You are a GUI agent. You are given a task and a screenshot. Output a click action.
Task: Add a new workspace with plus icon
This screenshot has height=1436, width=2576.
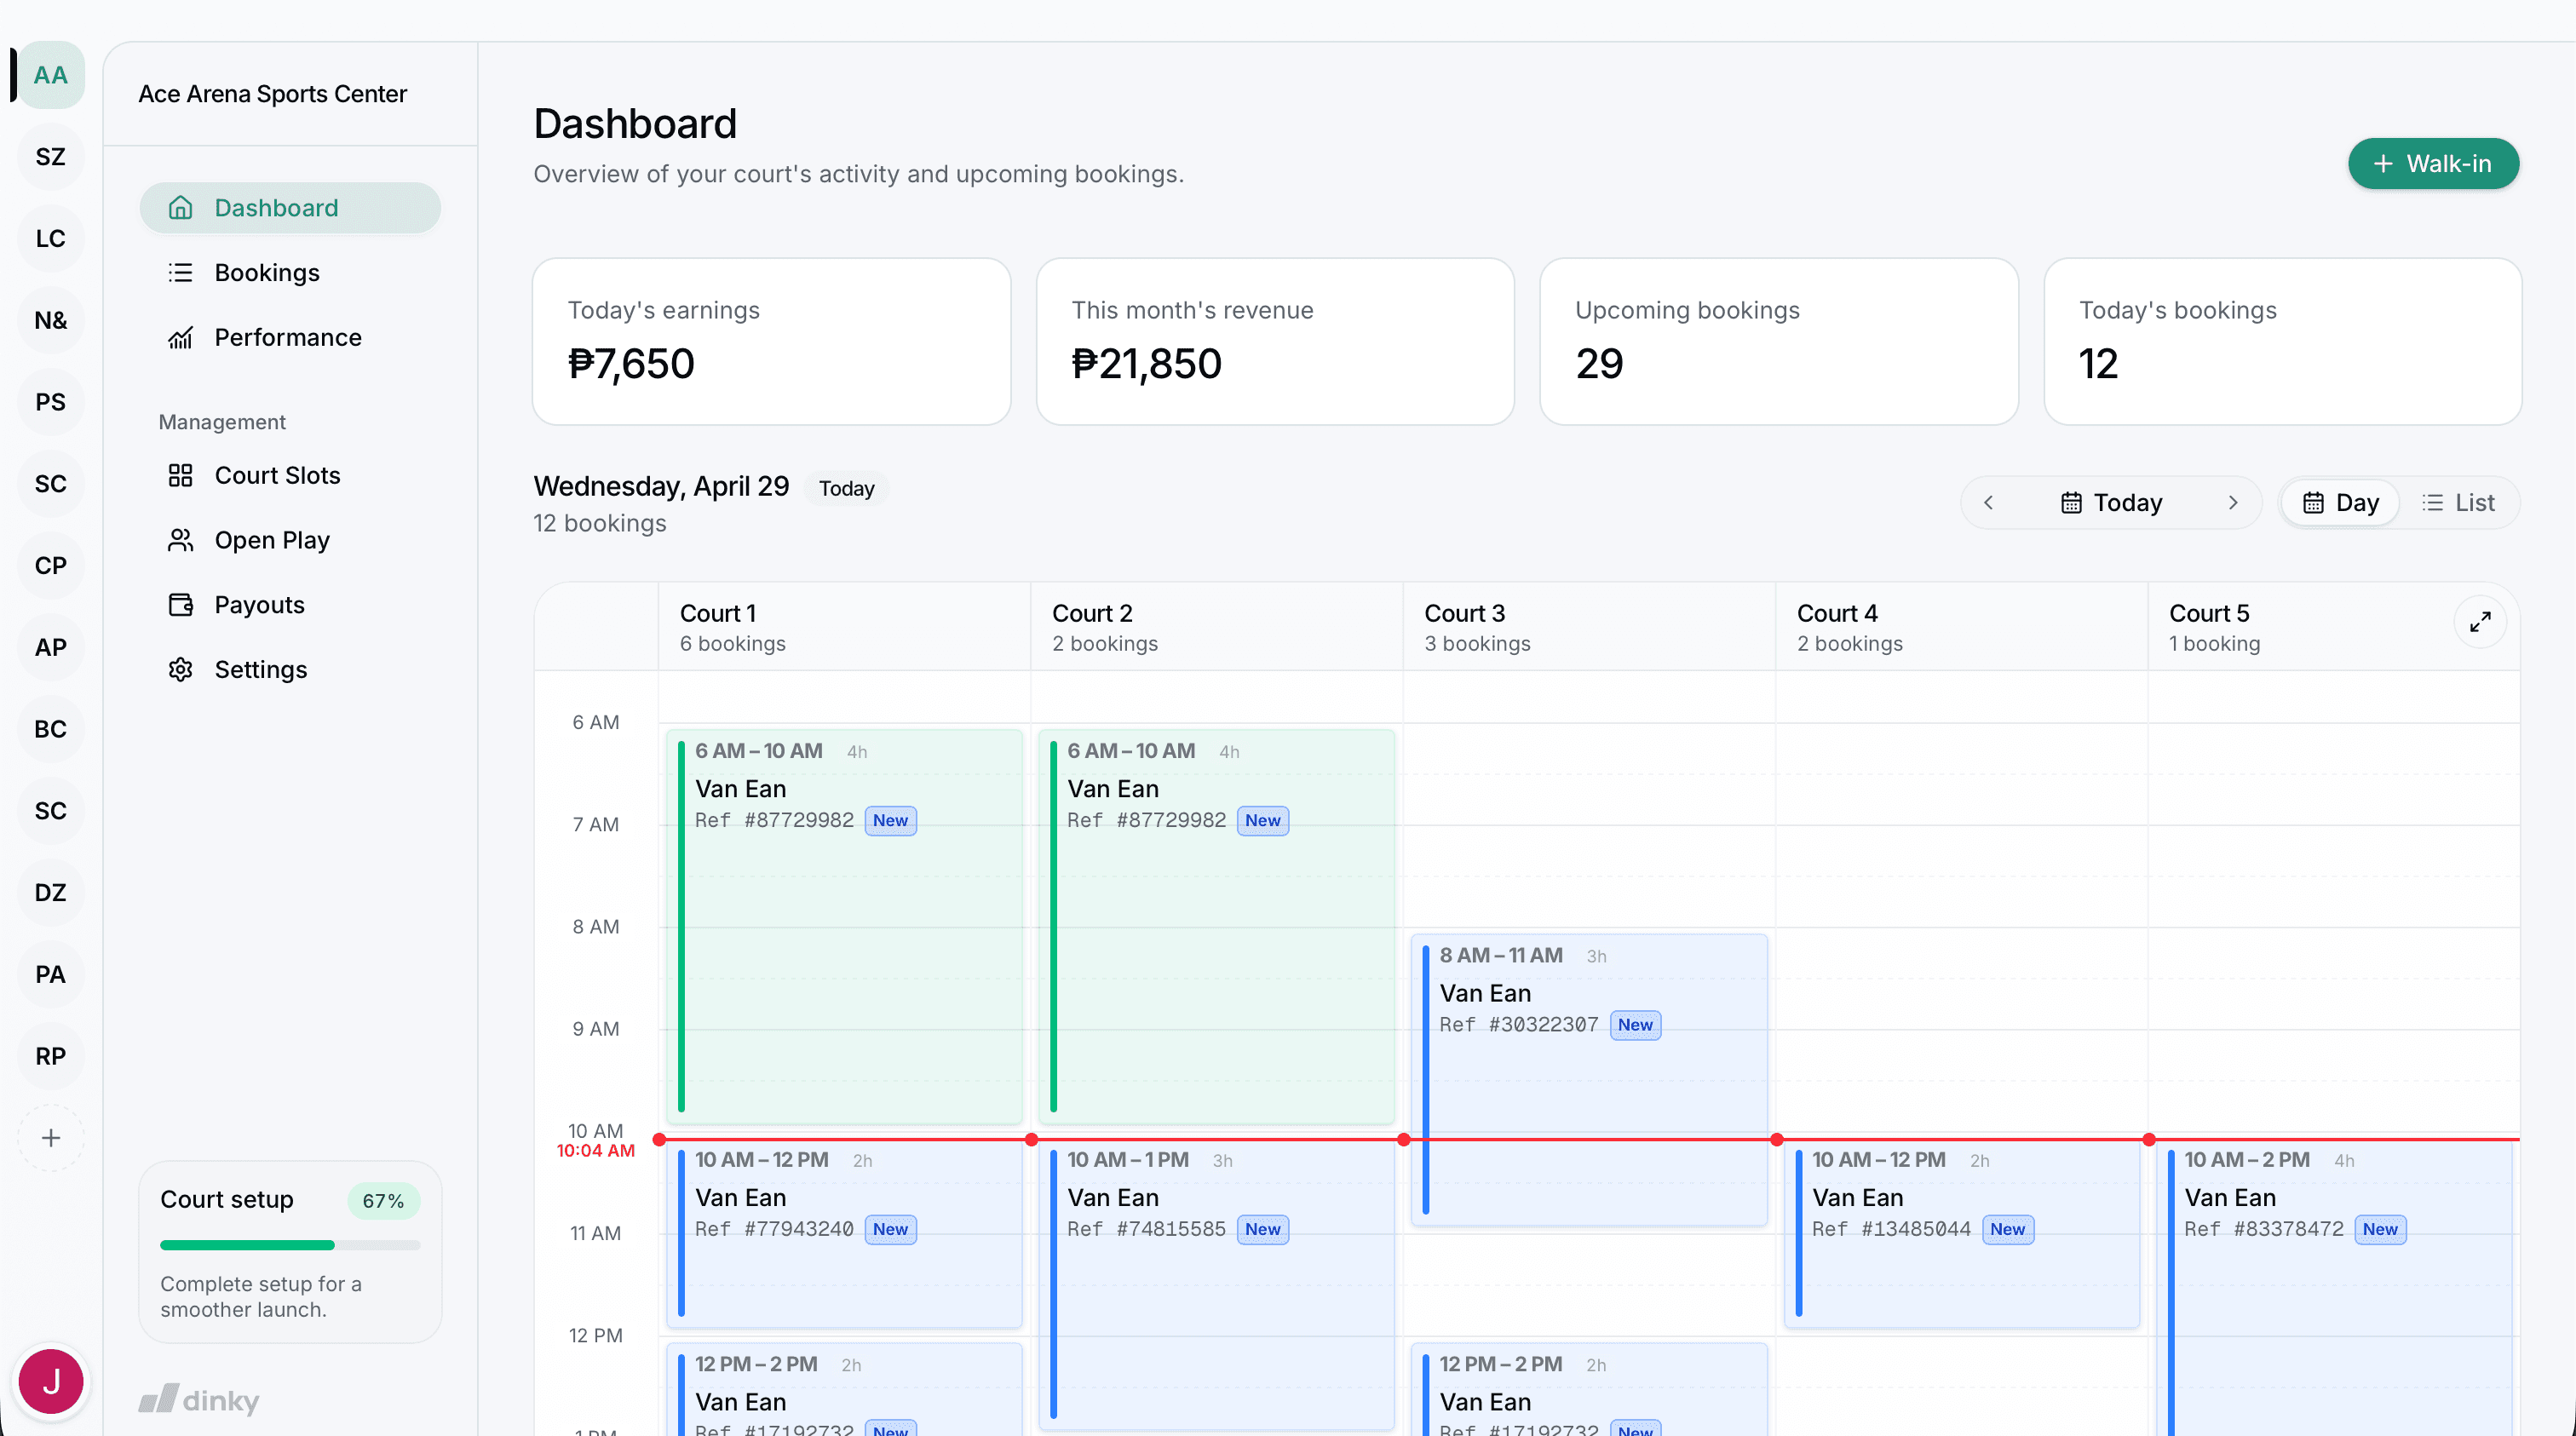(51, 1138)
